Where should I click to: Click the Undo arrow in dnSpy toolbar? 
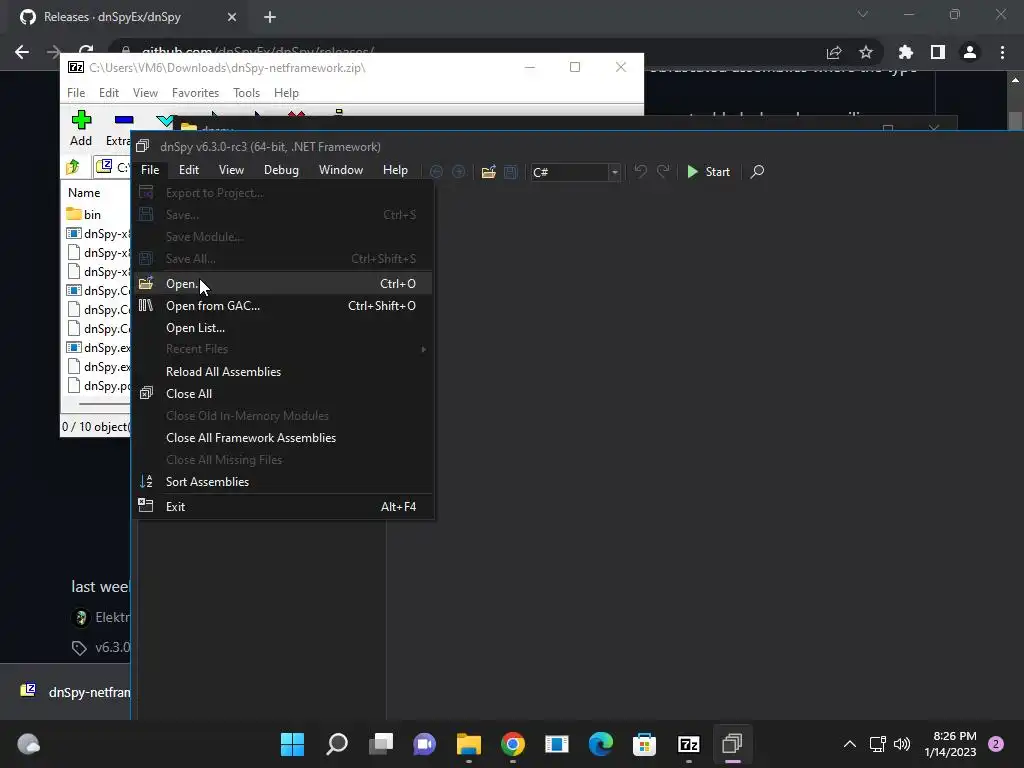tap(640, 172)
